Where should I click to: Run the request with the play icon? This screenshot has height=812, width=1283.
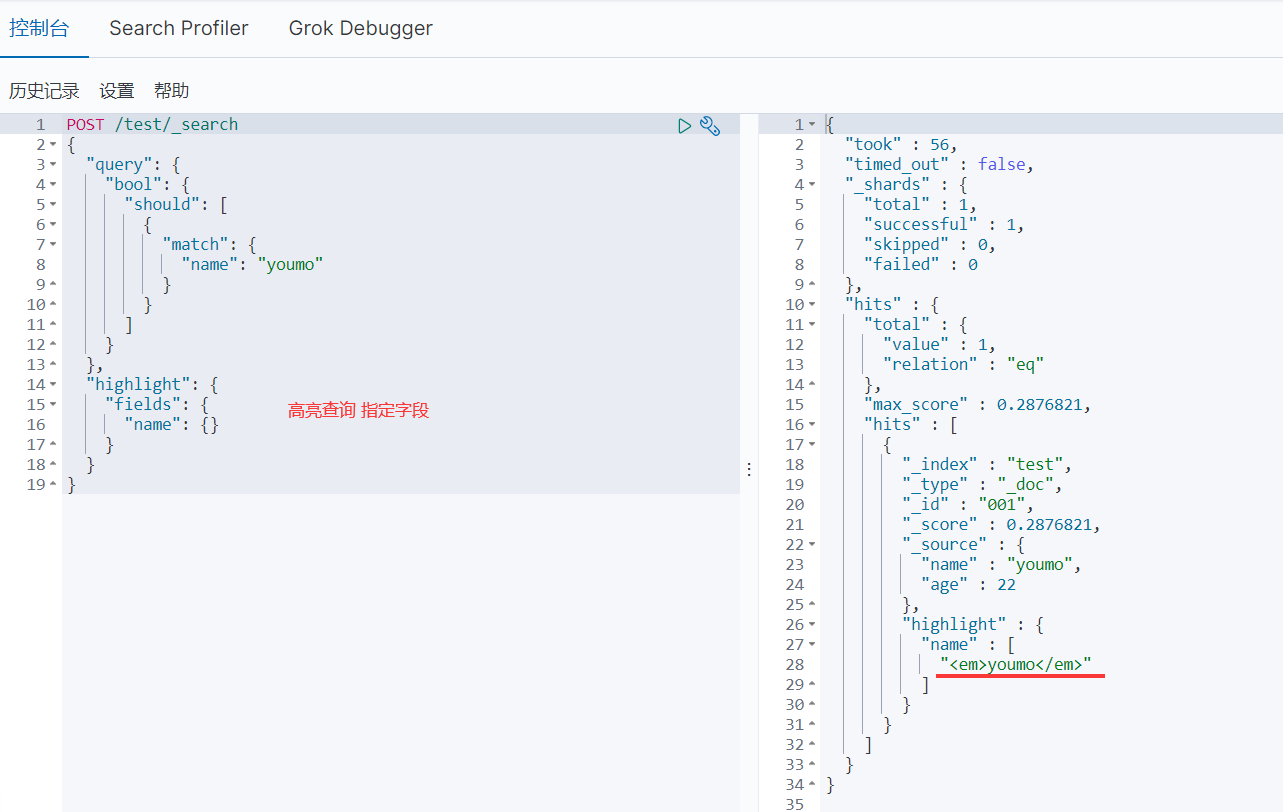click(x=685, y=125)
